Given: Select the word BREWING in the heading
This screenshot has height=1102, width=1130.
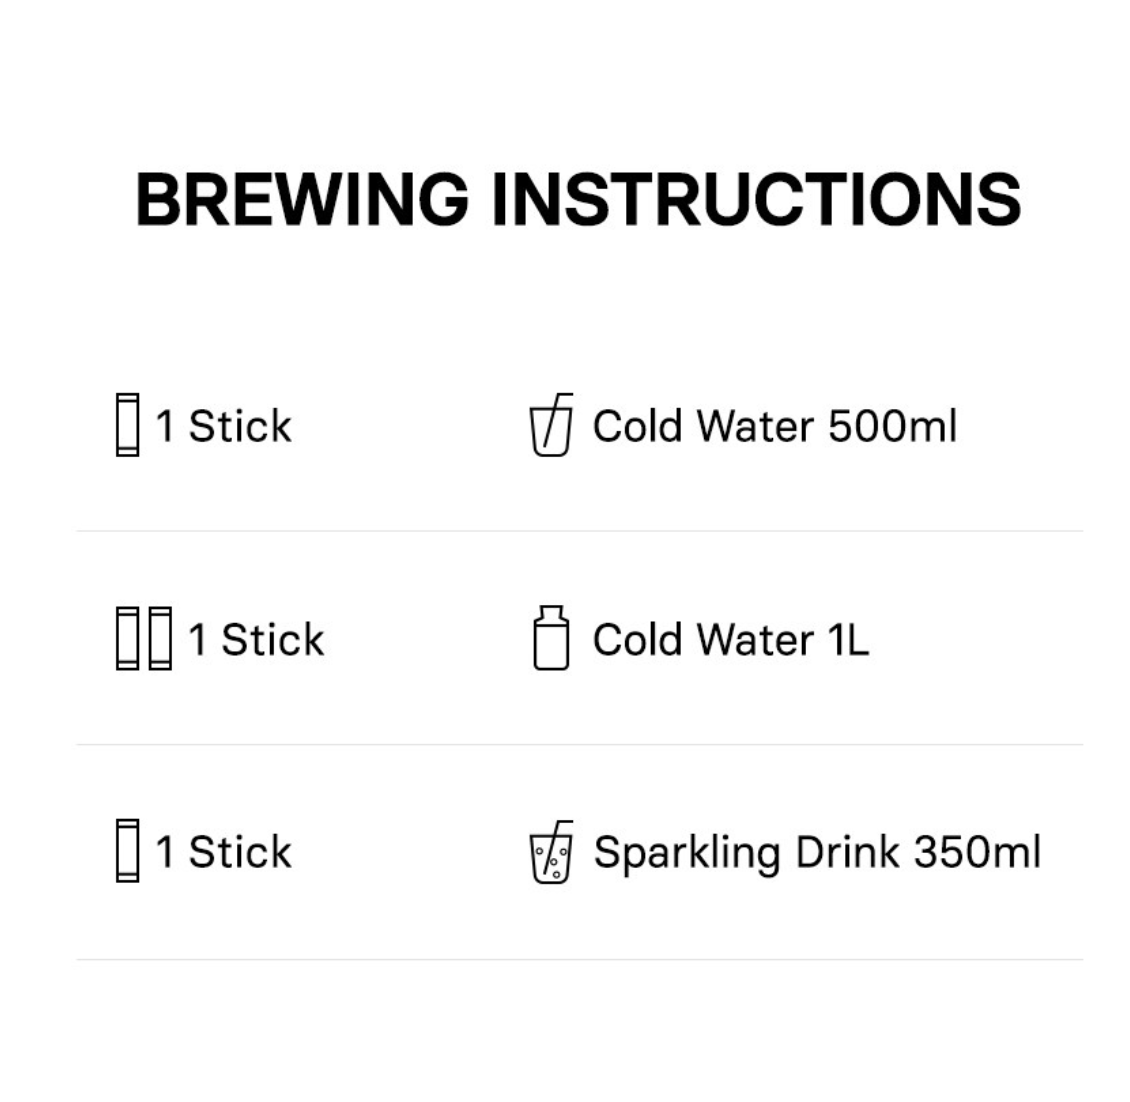Looking at the screenshot, I should click(302, 198).
